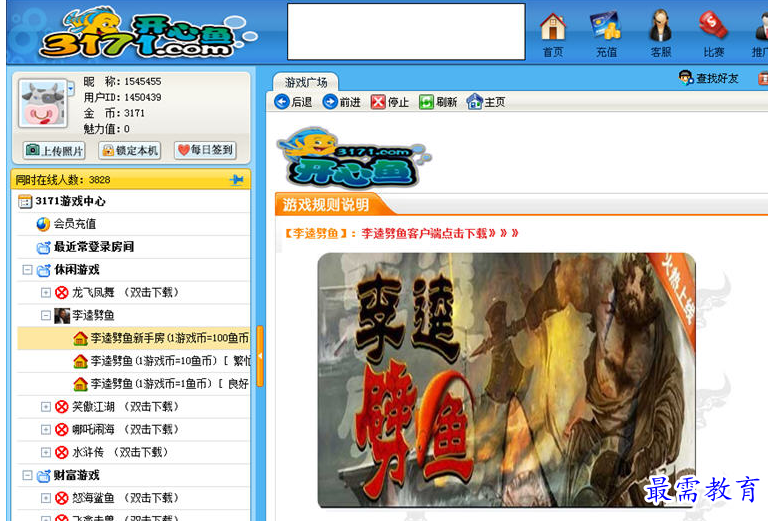Viewport: 768px width, 521px height.
Task: Select the 龙飞凤舞 (双击下载) game entry
Action: pyautogui.click(x=126, y=293)
